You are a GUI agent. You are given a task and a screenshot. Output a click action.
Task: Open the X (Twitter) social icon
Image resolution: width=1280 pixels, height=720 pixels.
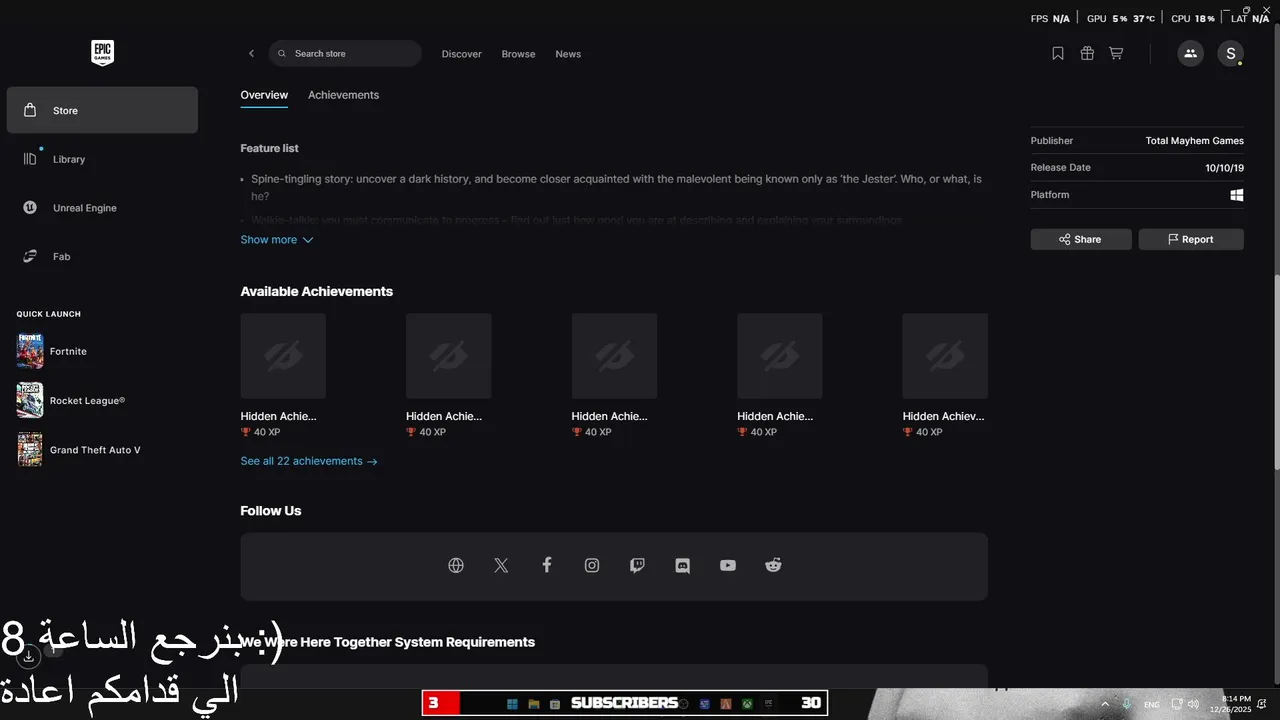pos(501,565)
